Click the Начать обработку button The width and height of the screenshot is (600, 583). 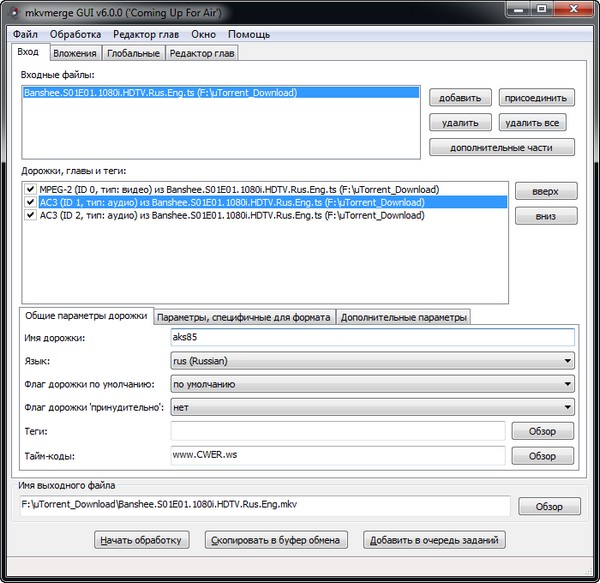pos(141,540)
